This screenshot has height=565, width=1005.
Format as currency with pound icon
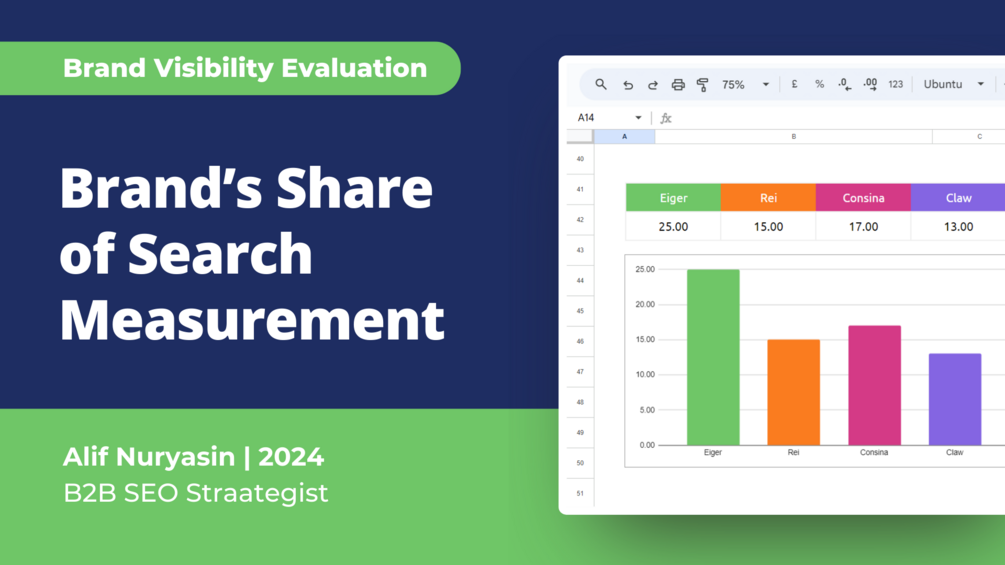pos(794,84)
